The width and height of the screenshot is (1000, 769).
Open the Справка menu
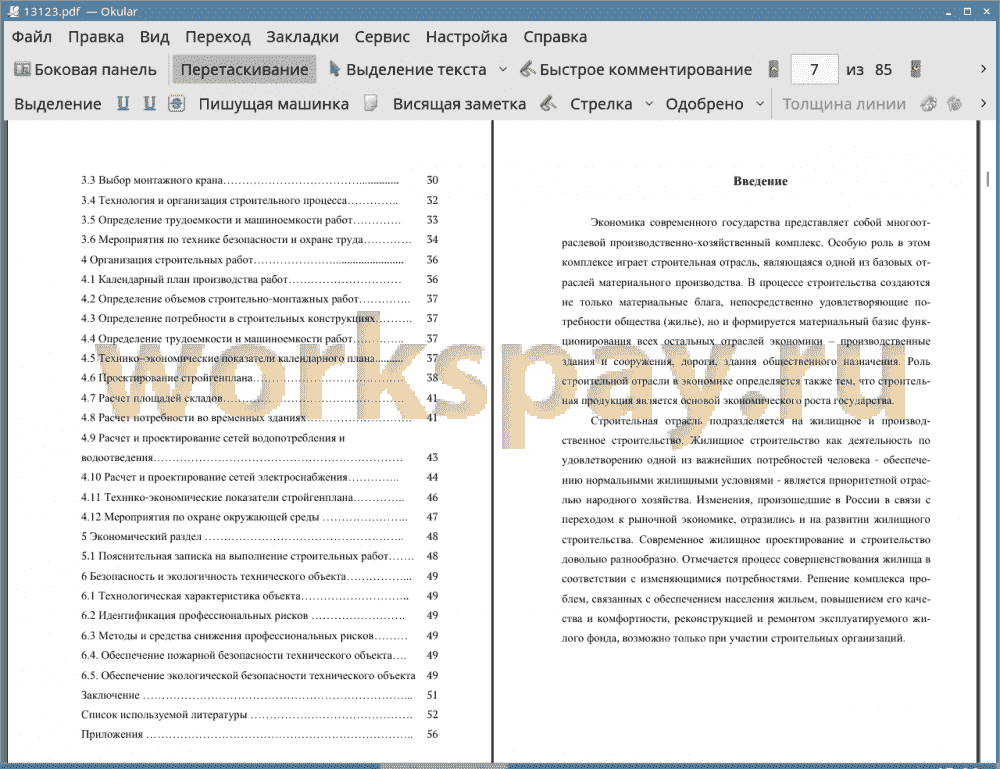click(555, 37)
